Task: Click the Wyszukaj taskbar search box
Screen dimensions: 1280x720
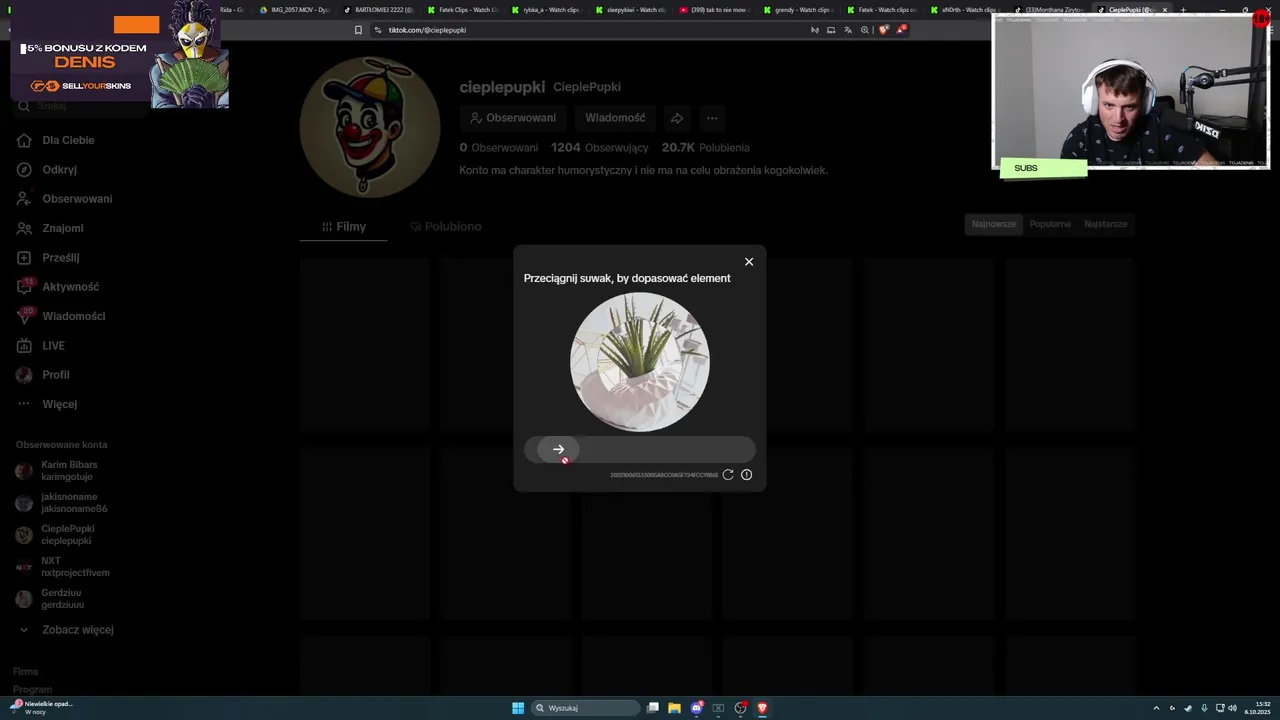Action: click(x=585, y=708)
